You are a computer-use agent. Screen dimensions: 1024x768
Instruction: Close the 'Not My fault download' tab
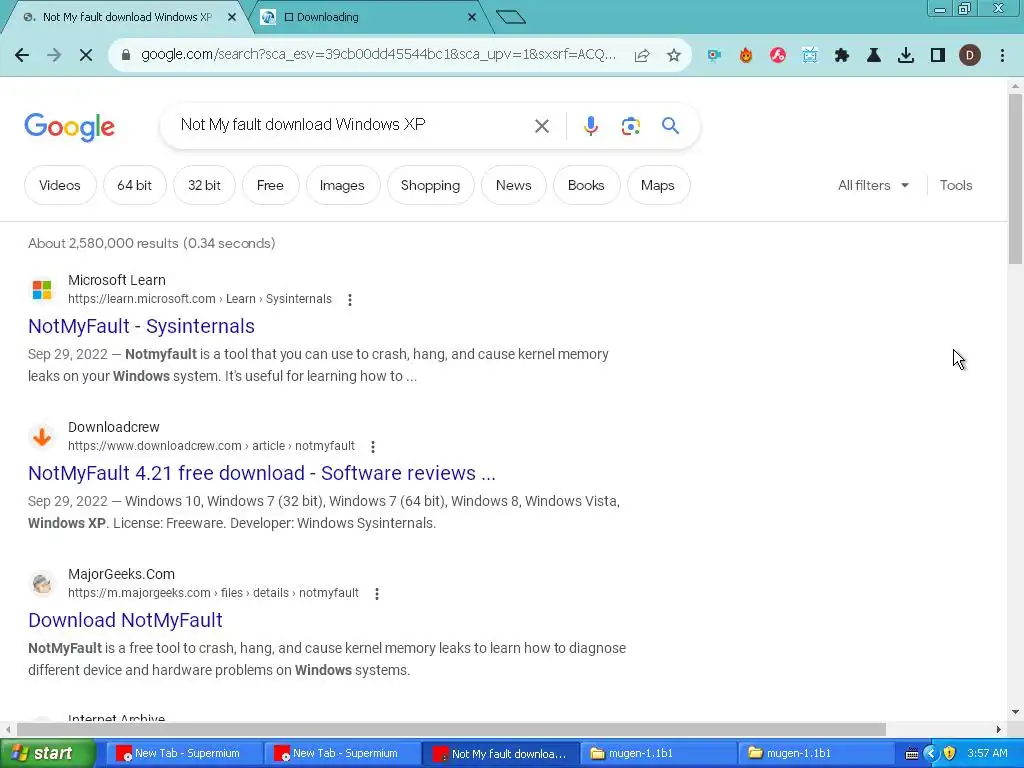point(232,18)
